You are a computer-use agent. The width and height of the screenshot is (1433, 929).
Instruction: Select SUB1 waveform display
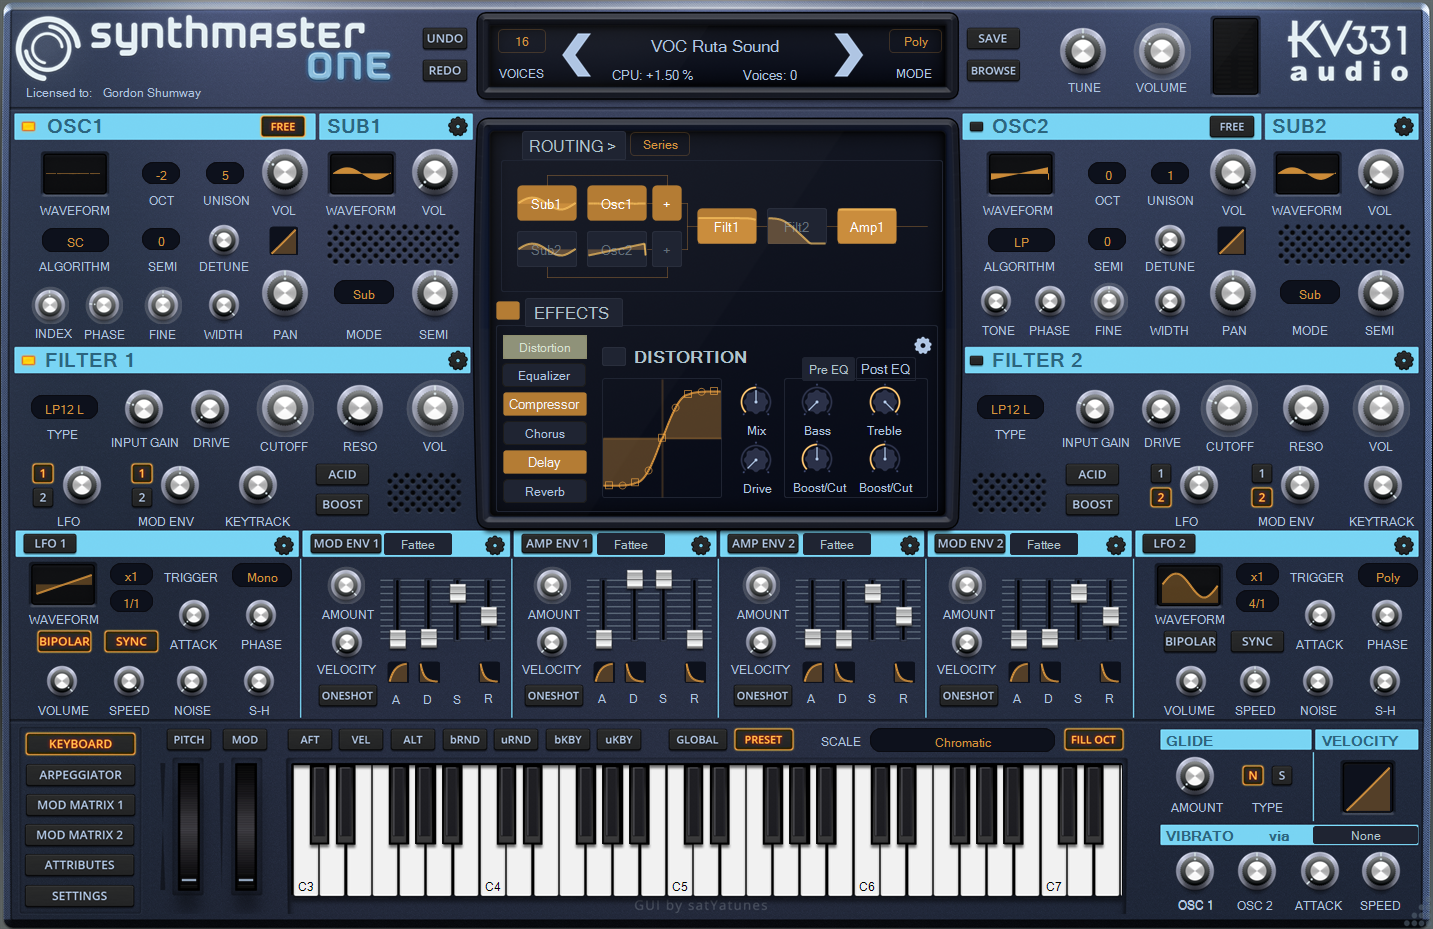point(361,174)
